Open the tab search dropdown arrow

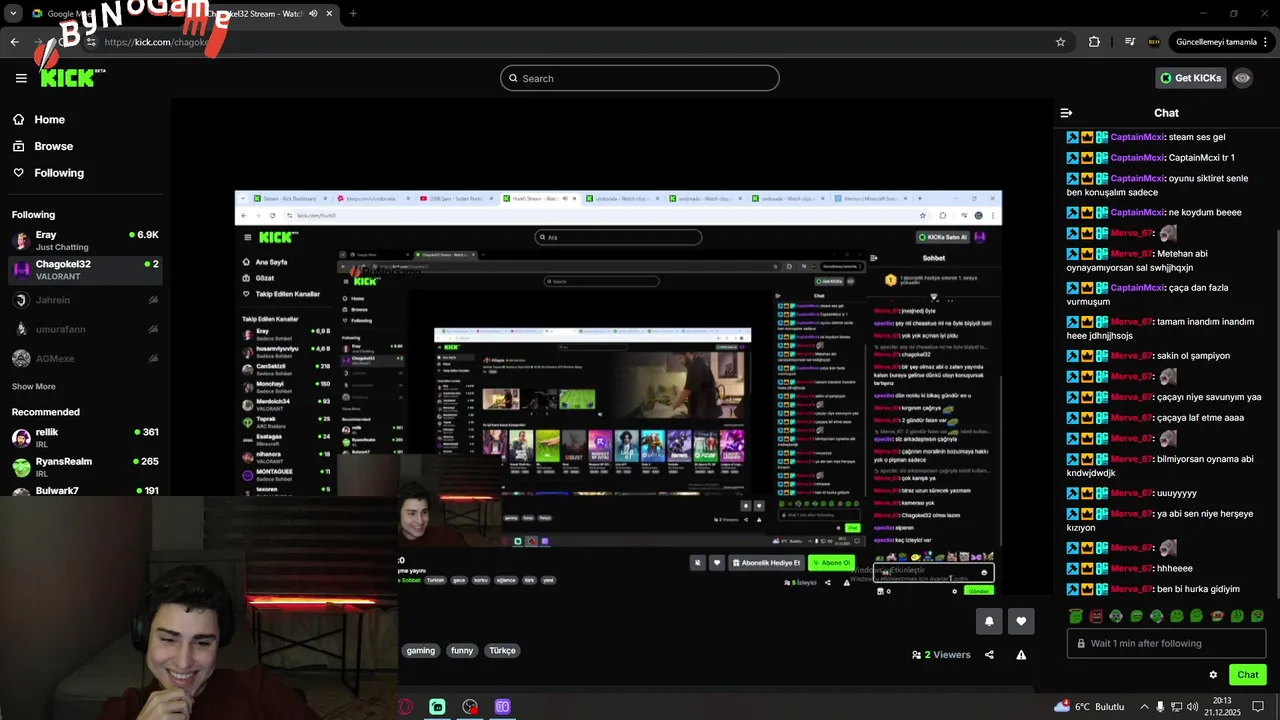pyautogui.click(x=12, y=14)
